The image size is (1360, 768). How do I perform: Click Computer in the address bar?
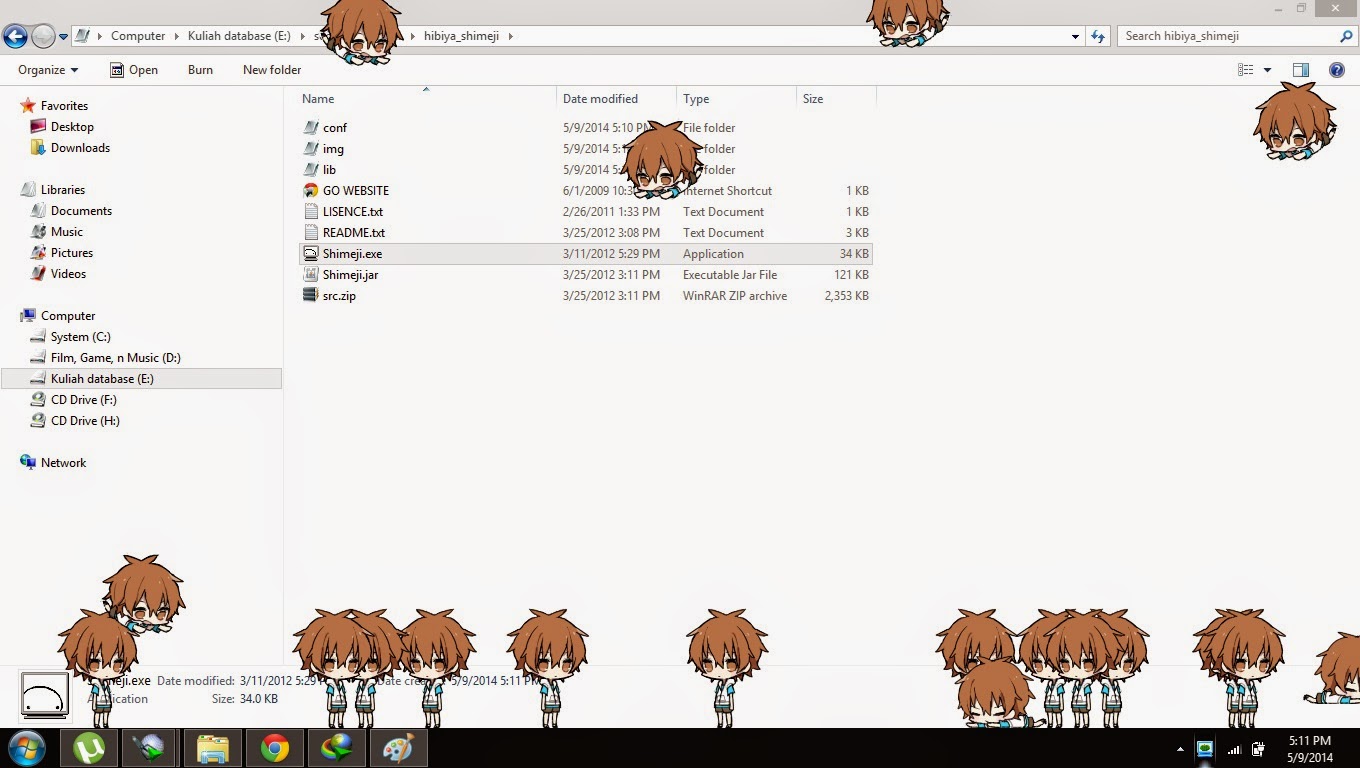(x=138, y=36)
